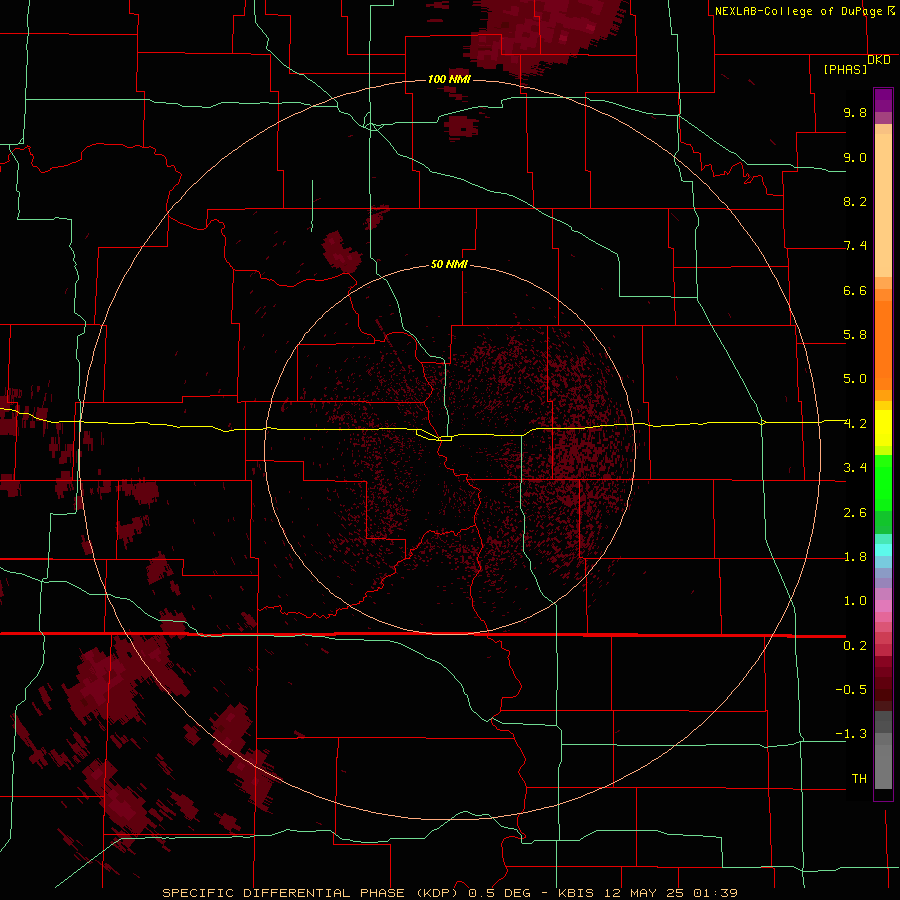
Task: Click the 6.6 legend value
Action: [x=855, y=290]
